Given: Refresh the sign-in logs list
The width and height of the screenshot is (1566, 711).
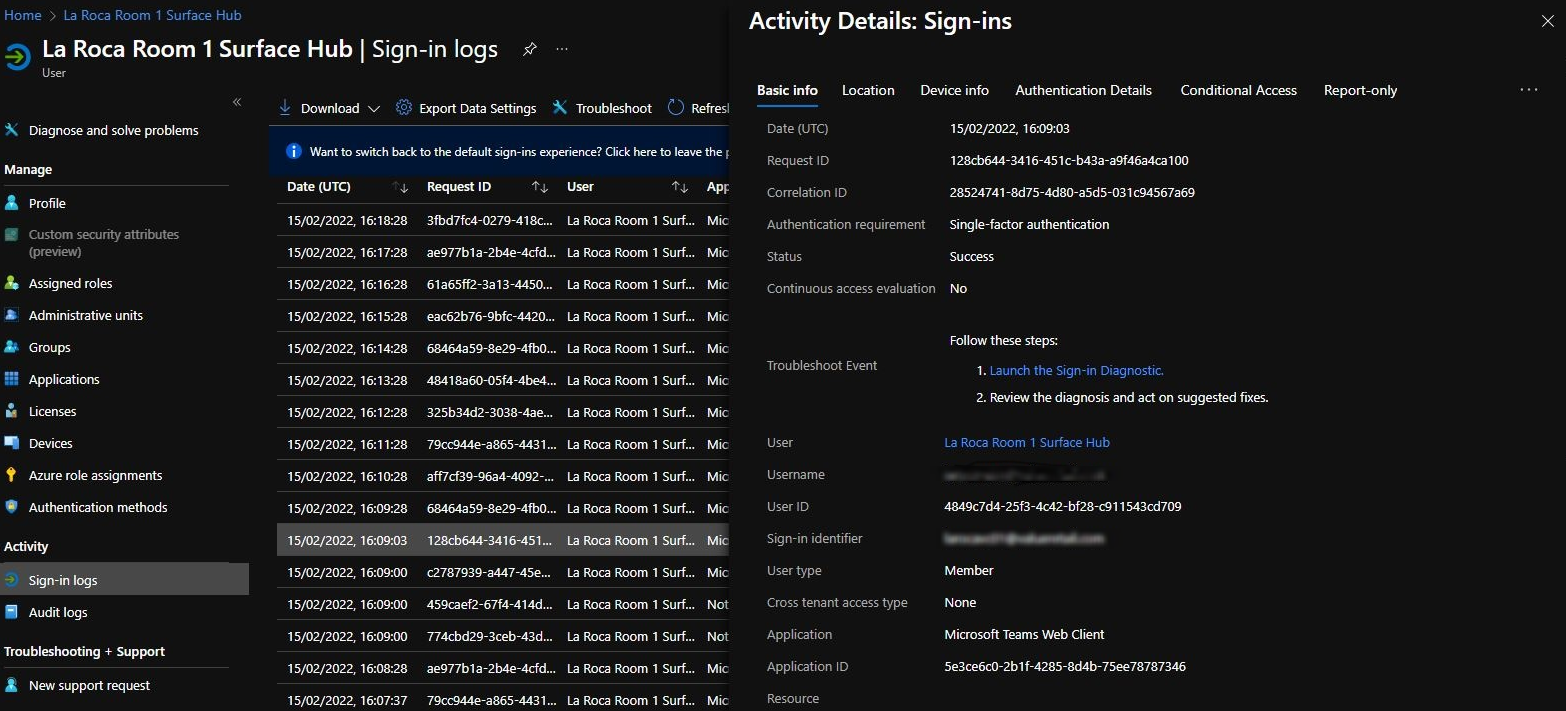Looking at the screenshot, I should (x=700, y=108).
